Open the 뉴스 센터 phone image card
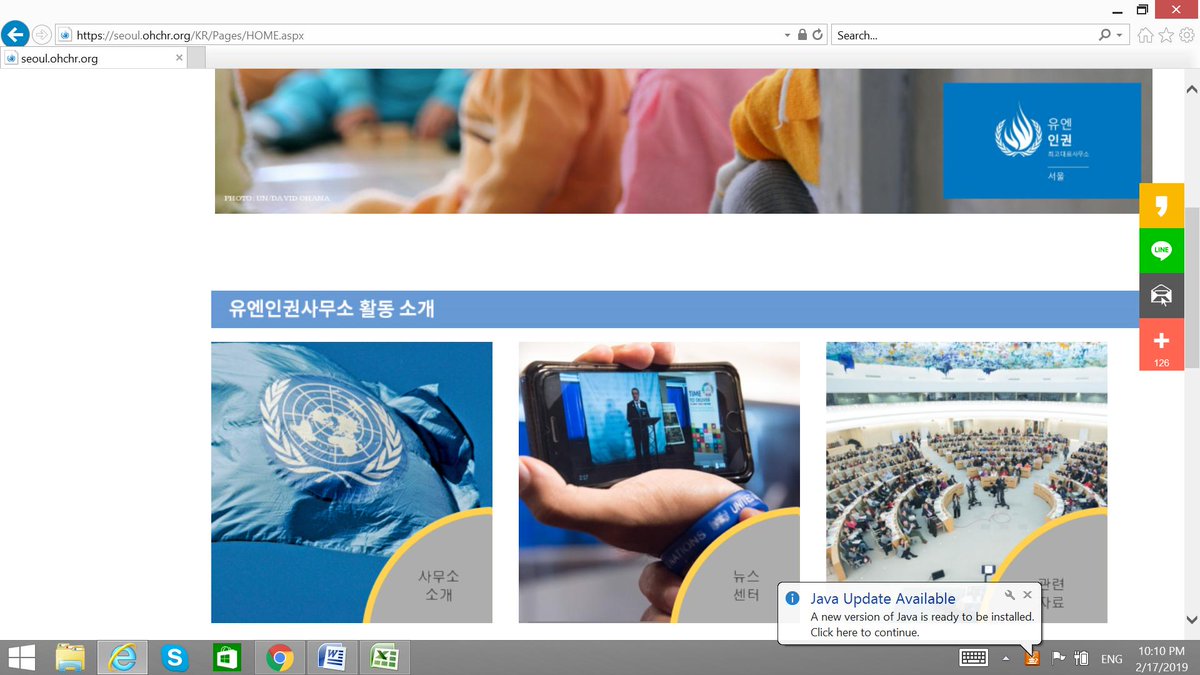Viewport: 1200px width, 675px height. pos(659,482)
